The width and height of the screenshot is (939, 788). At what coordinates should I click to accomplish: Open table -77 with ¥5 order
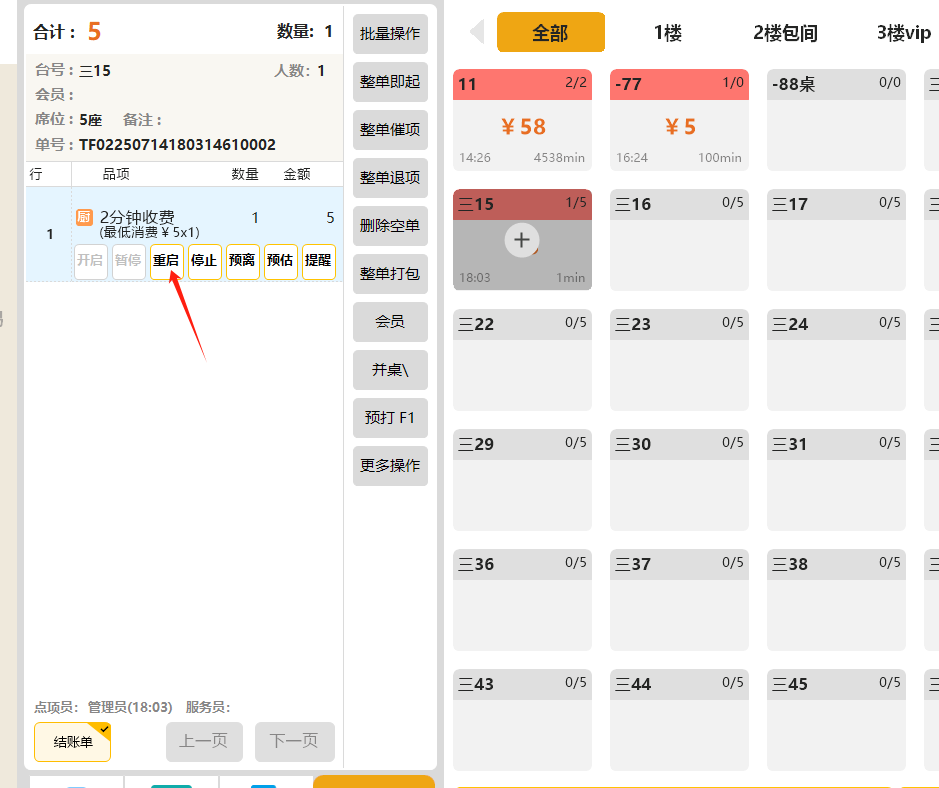click(x=679, y=120)
